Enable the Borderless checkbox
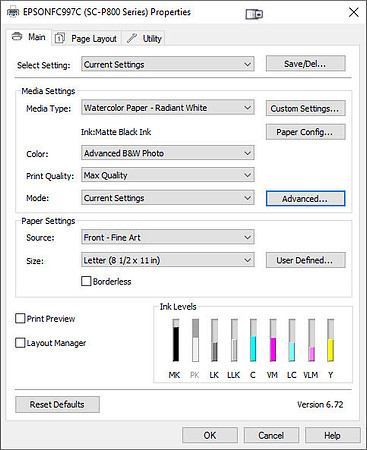Screen dimensions: 367x450 [86, 281]
